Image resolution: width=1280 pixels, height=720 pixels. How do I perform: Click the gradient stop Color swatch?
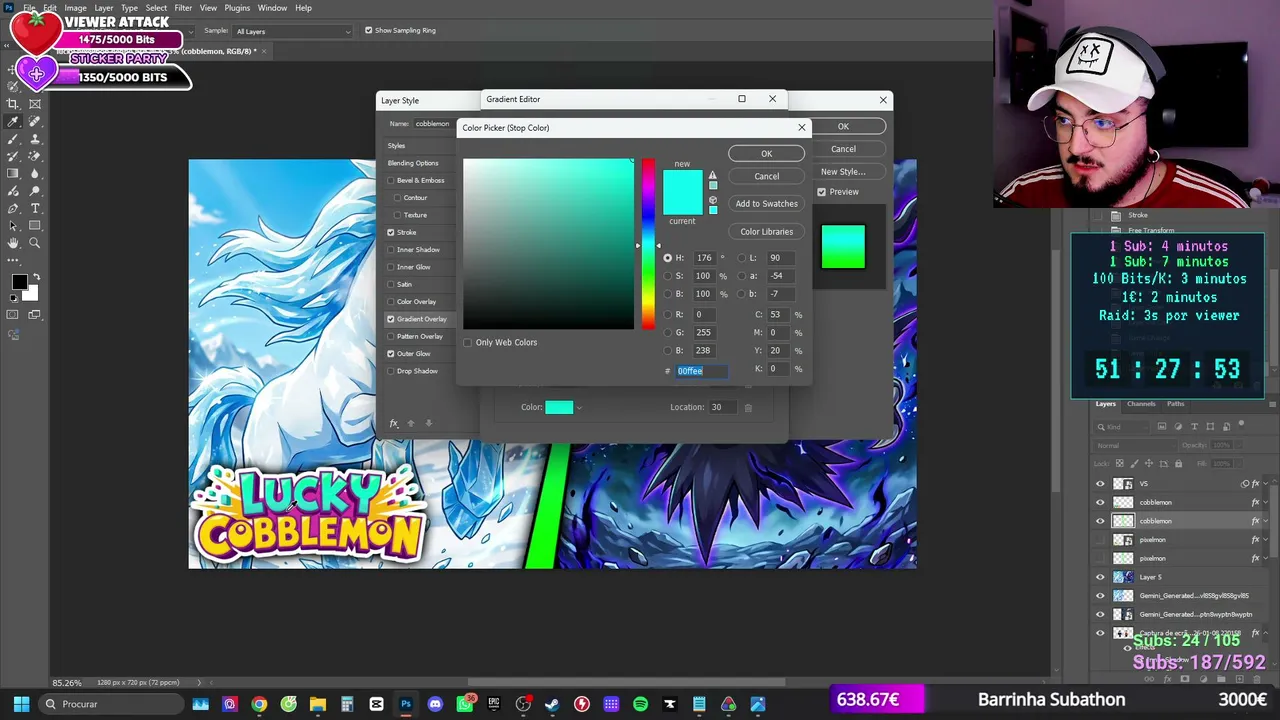tap(559, 407)
